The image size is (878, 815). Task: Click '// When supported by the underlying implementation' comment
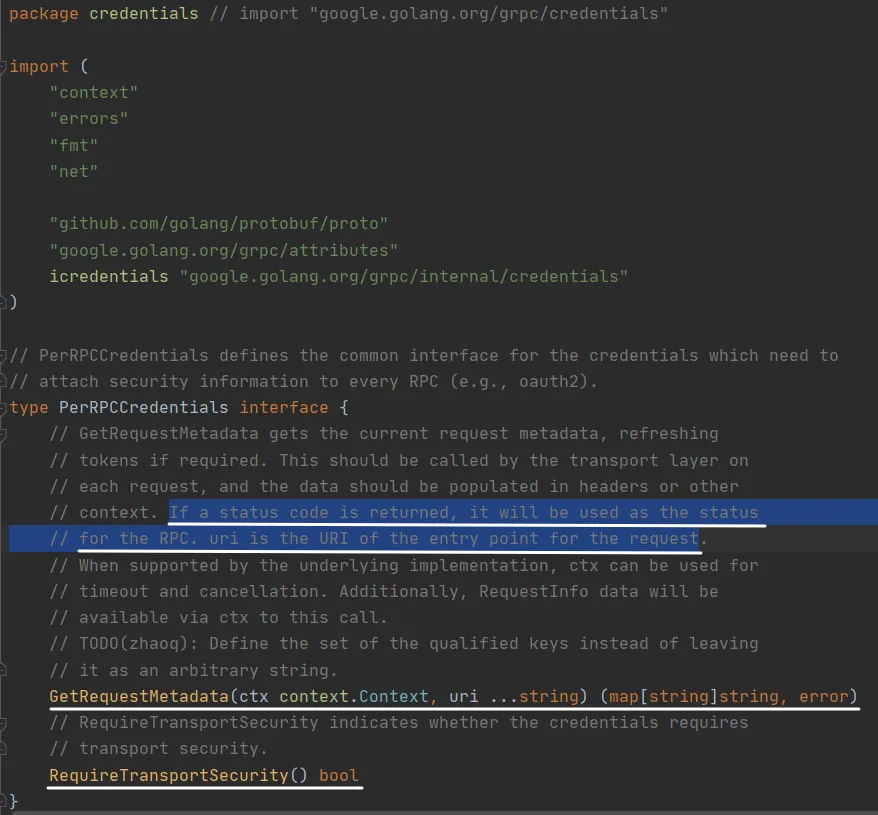(x=404, y=566)
